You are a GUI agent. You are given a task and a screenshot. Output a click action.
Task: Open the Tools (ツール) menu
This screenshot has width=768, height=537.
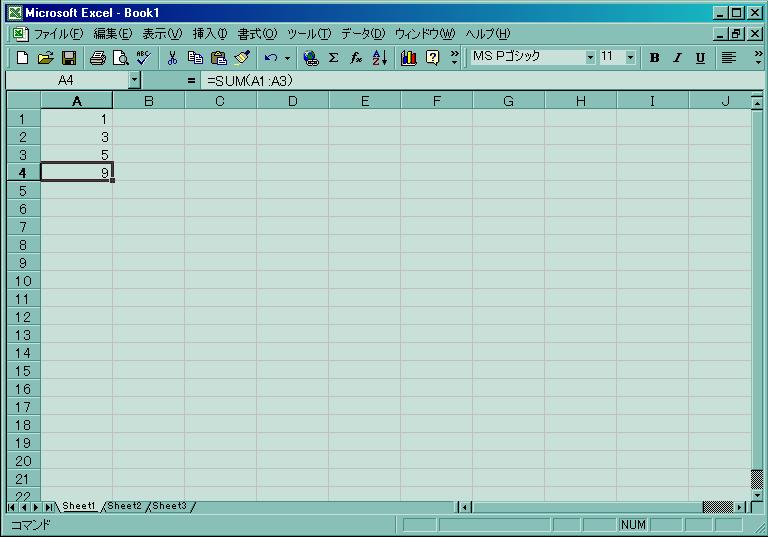point(309,34)
